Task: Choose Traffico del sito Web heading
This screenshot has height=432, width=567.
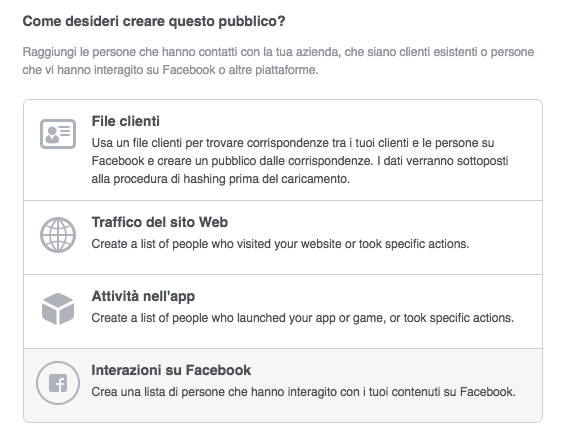Action: 159,222
